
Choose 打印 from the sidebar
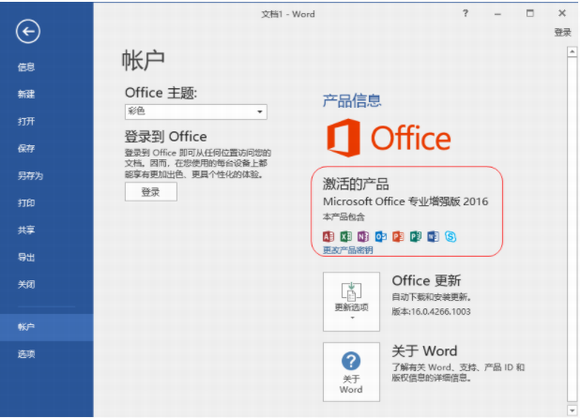tap(26, 203)
